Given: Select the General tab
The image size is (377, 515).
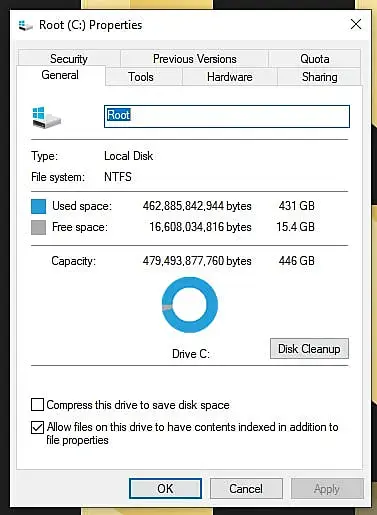Looking at the screenshot, I should click(x=60, y=75).
